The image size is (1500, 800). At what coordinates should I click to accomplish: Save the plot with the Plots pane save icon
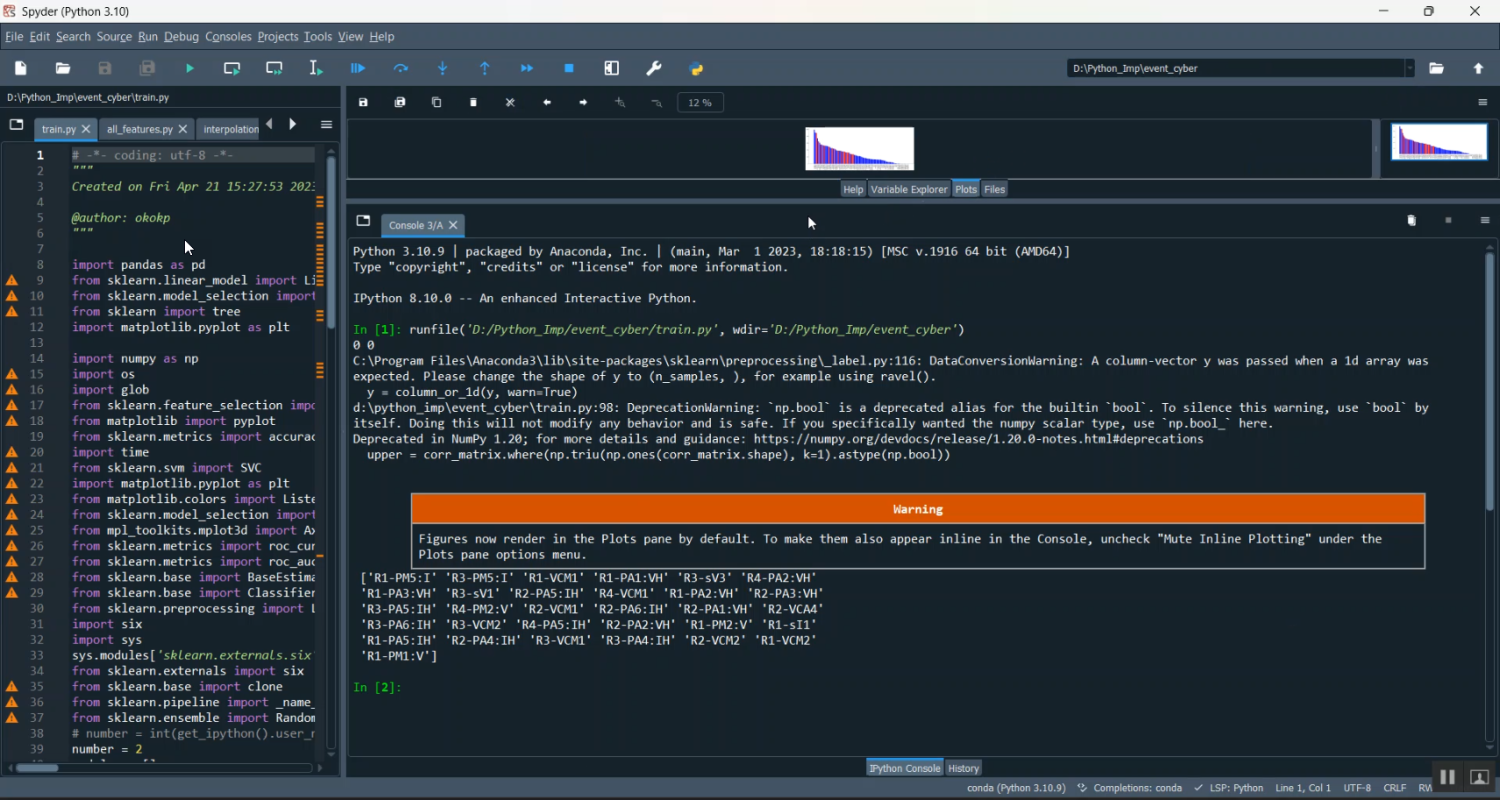[363, 102]
